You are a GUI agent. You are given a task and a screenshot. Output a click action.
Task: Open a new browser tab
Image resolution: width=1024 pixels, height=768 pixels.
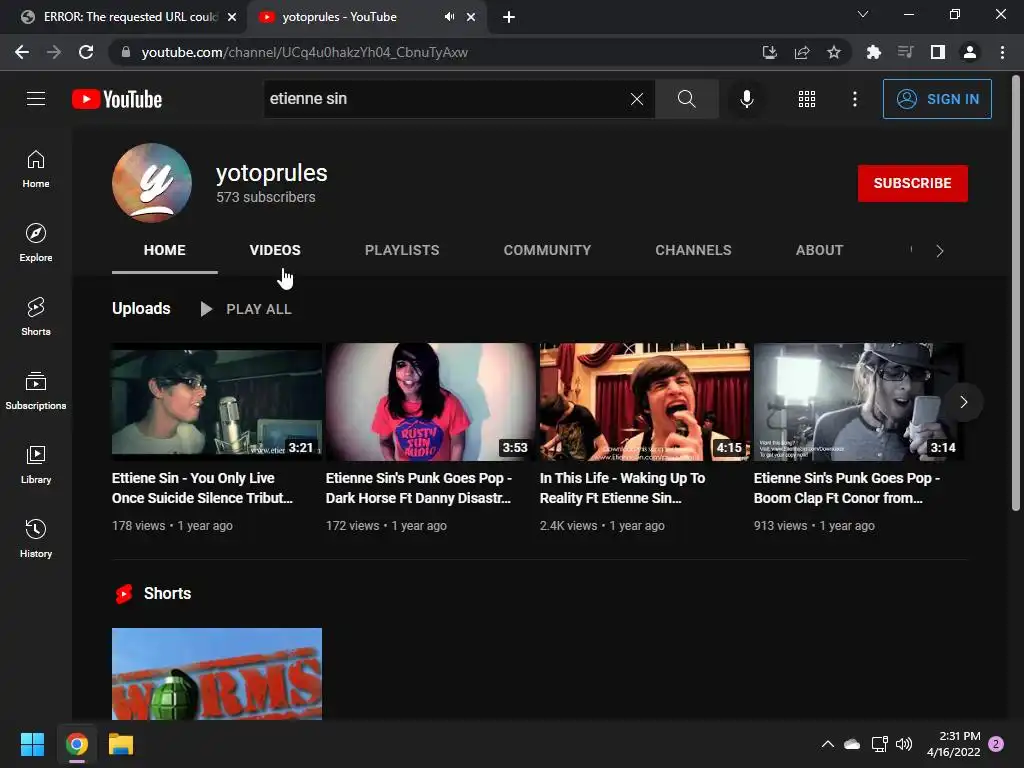click(509, 17)
